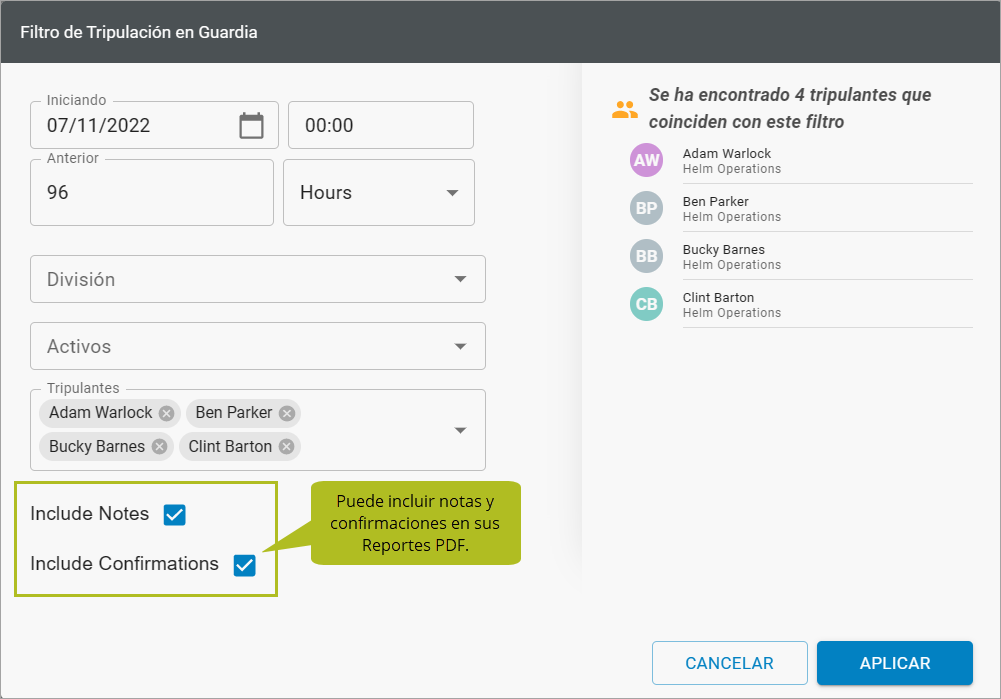Click the APLICAR button
The width and height of the screenshot is (1001, 699).
click(x=895, y=663)
